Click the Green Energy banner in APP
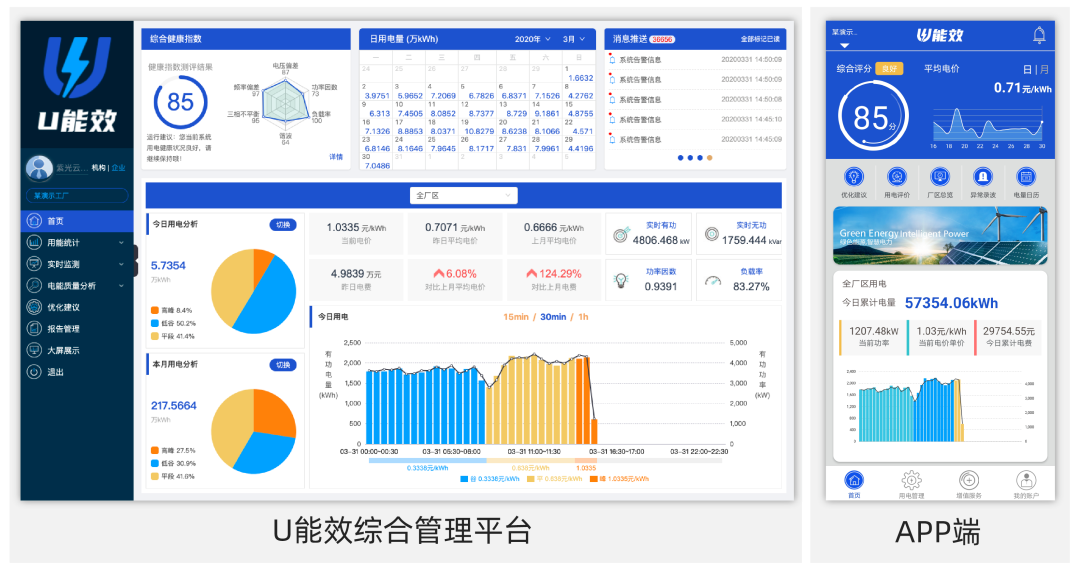This screenshot has height=569, width=1080. pos(940,236)
